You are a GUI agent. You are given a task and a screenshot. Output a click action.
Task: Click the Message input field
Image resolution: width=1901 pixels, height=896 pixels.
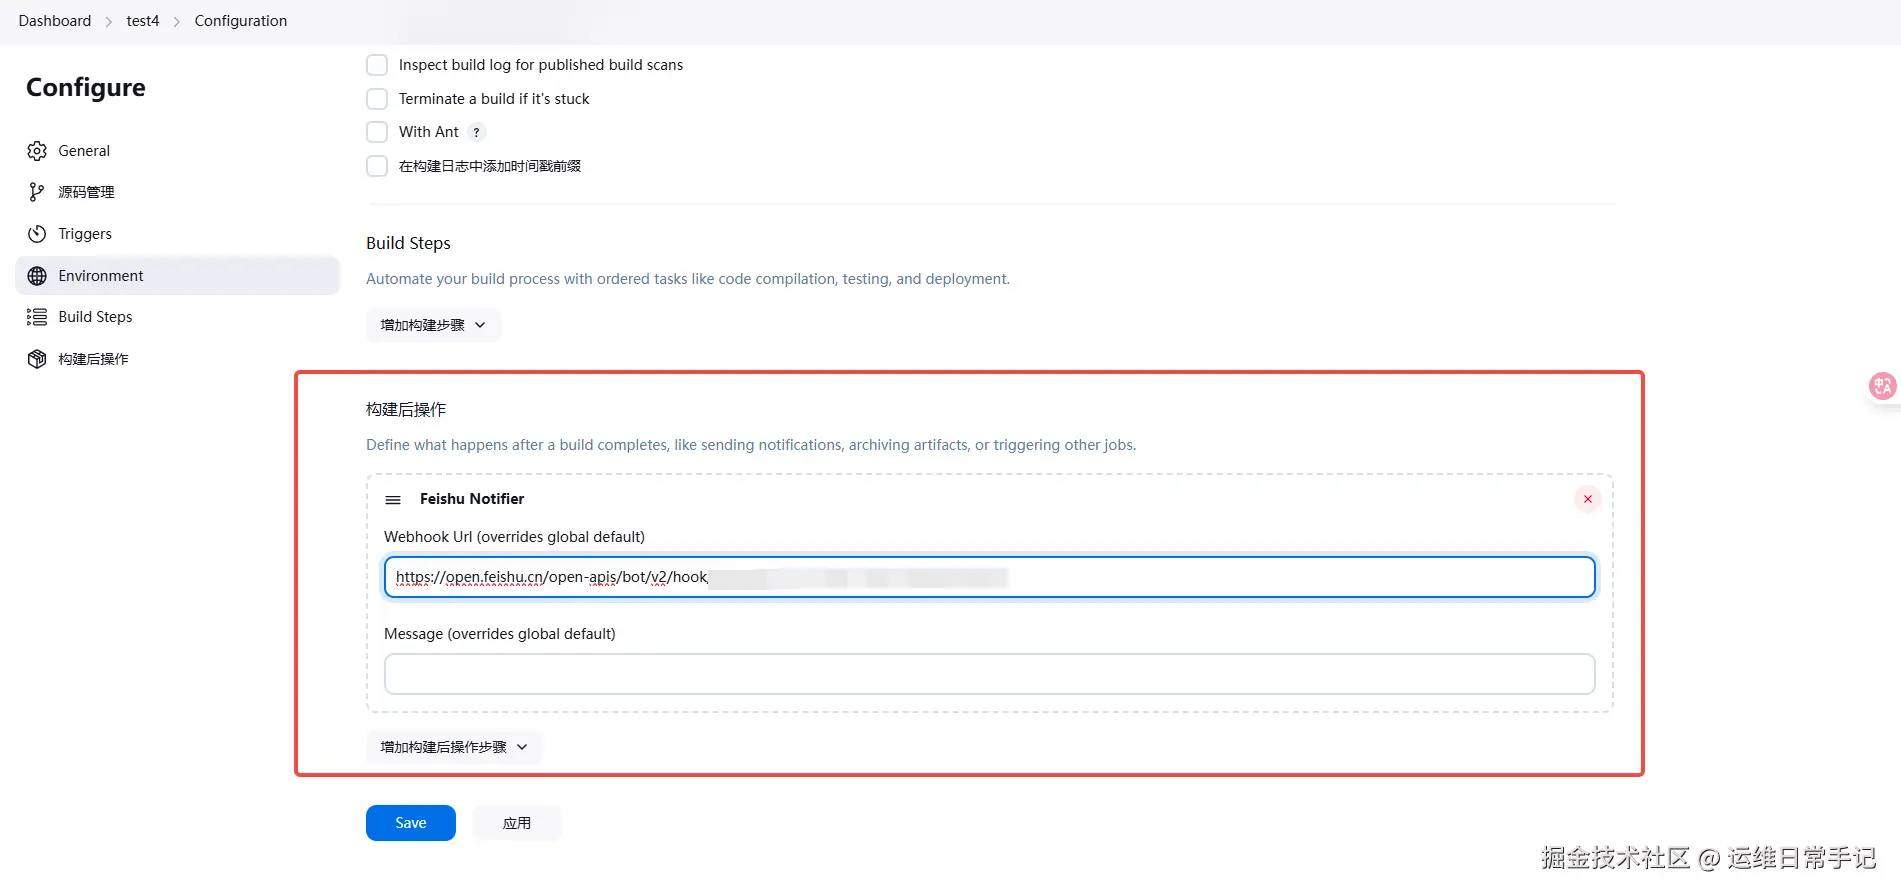point(989,674)
